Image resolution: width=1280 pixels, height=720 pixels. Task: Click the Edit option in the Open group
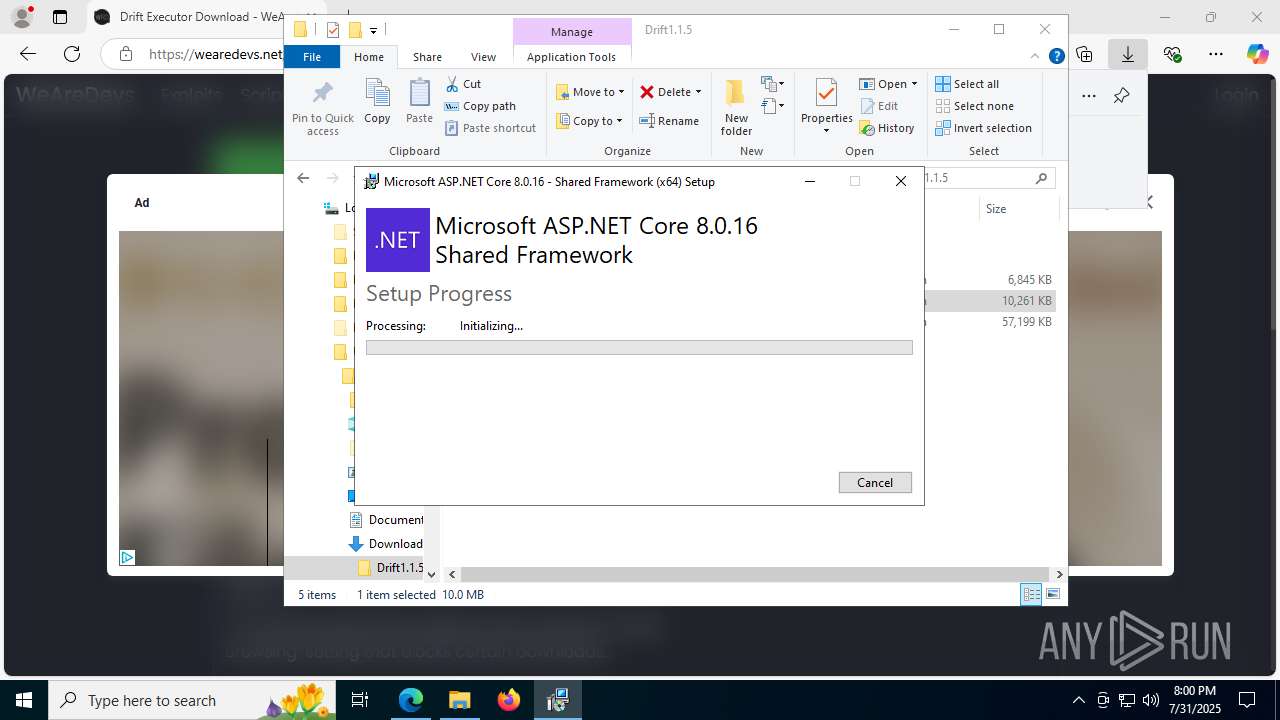click(879, 106)
